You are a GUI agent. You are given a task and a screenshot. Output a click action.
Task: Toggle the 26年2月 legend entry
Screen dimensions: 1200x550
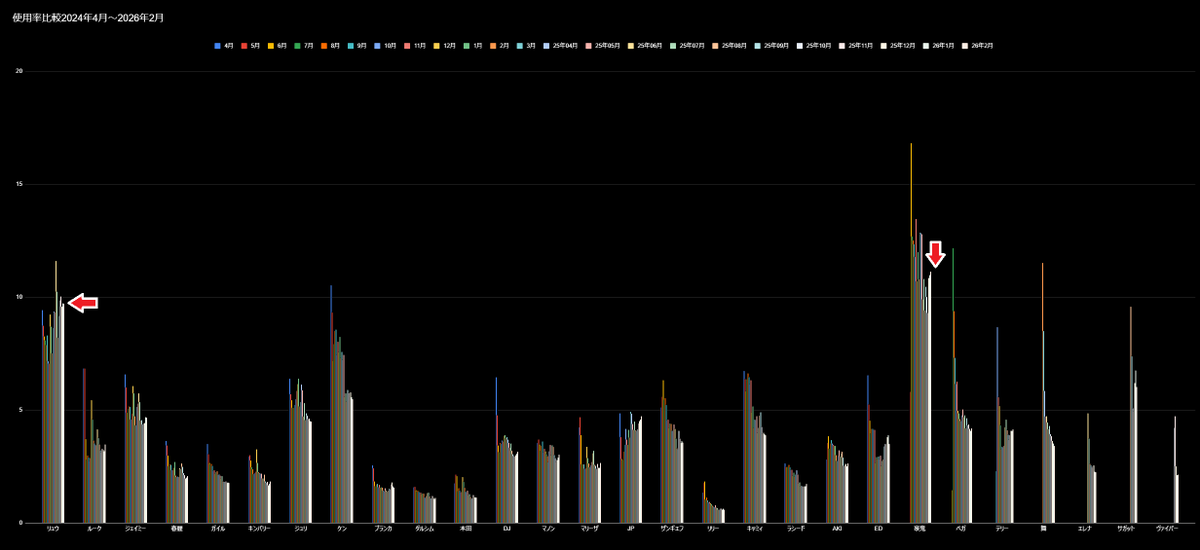pos(977,46)
